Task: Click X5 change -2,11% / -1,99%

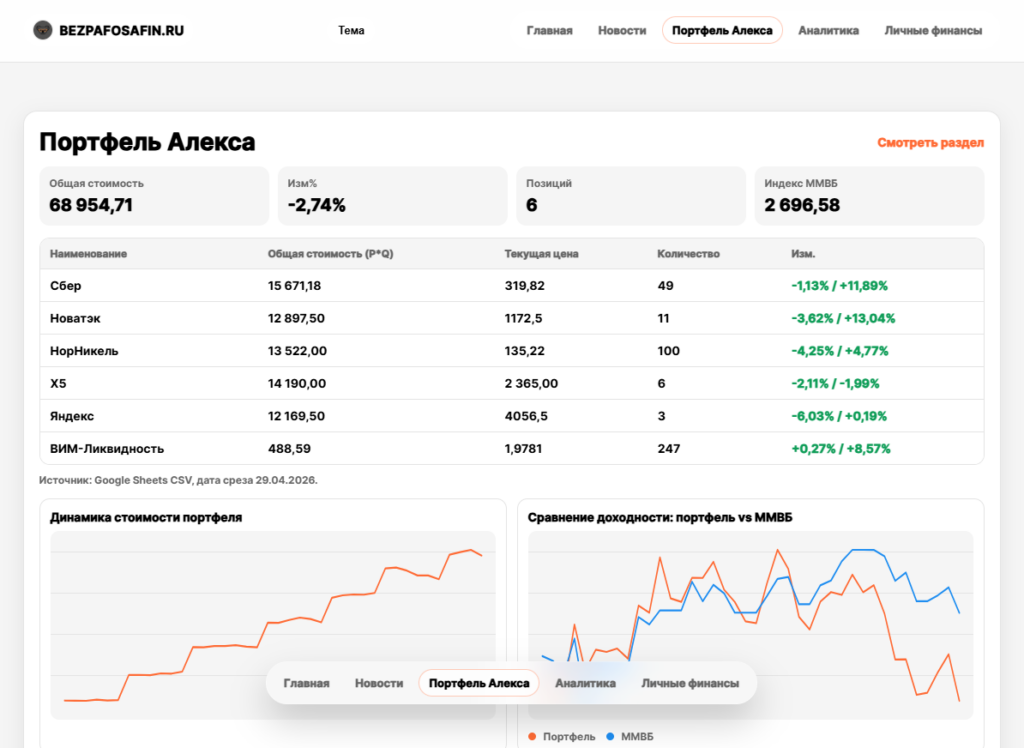Action: click(835, 383)
